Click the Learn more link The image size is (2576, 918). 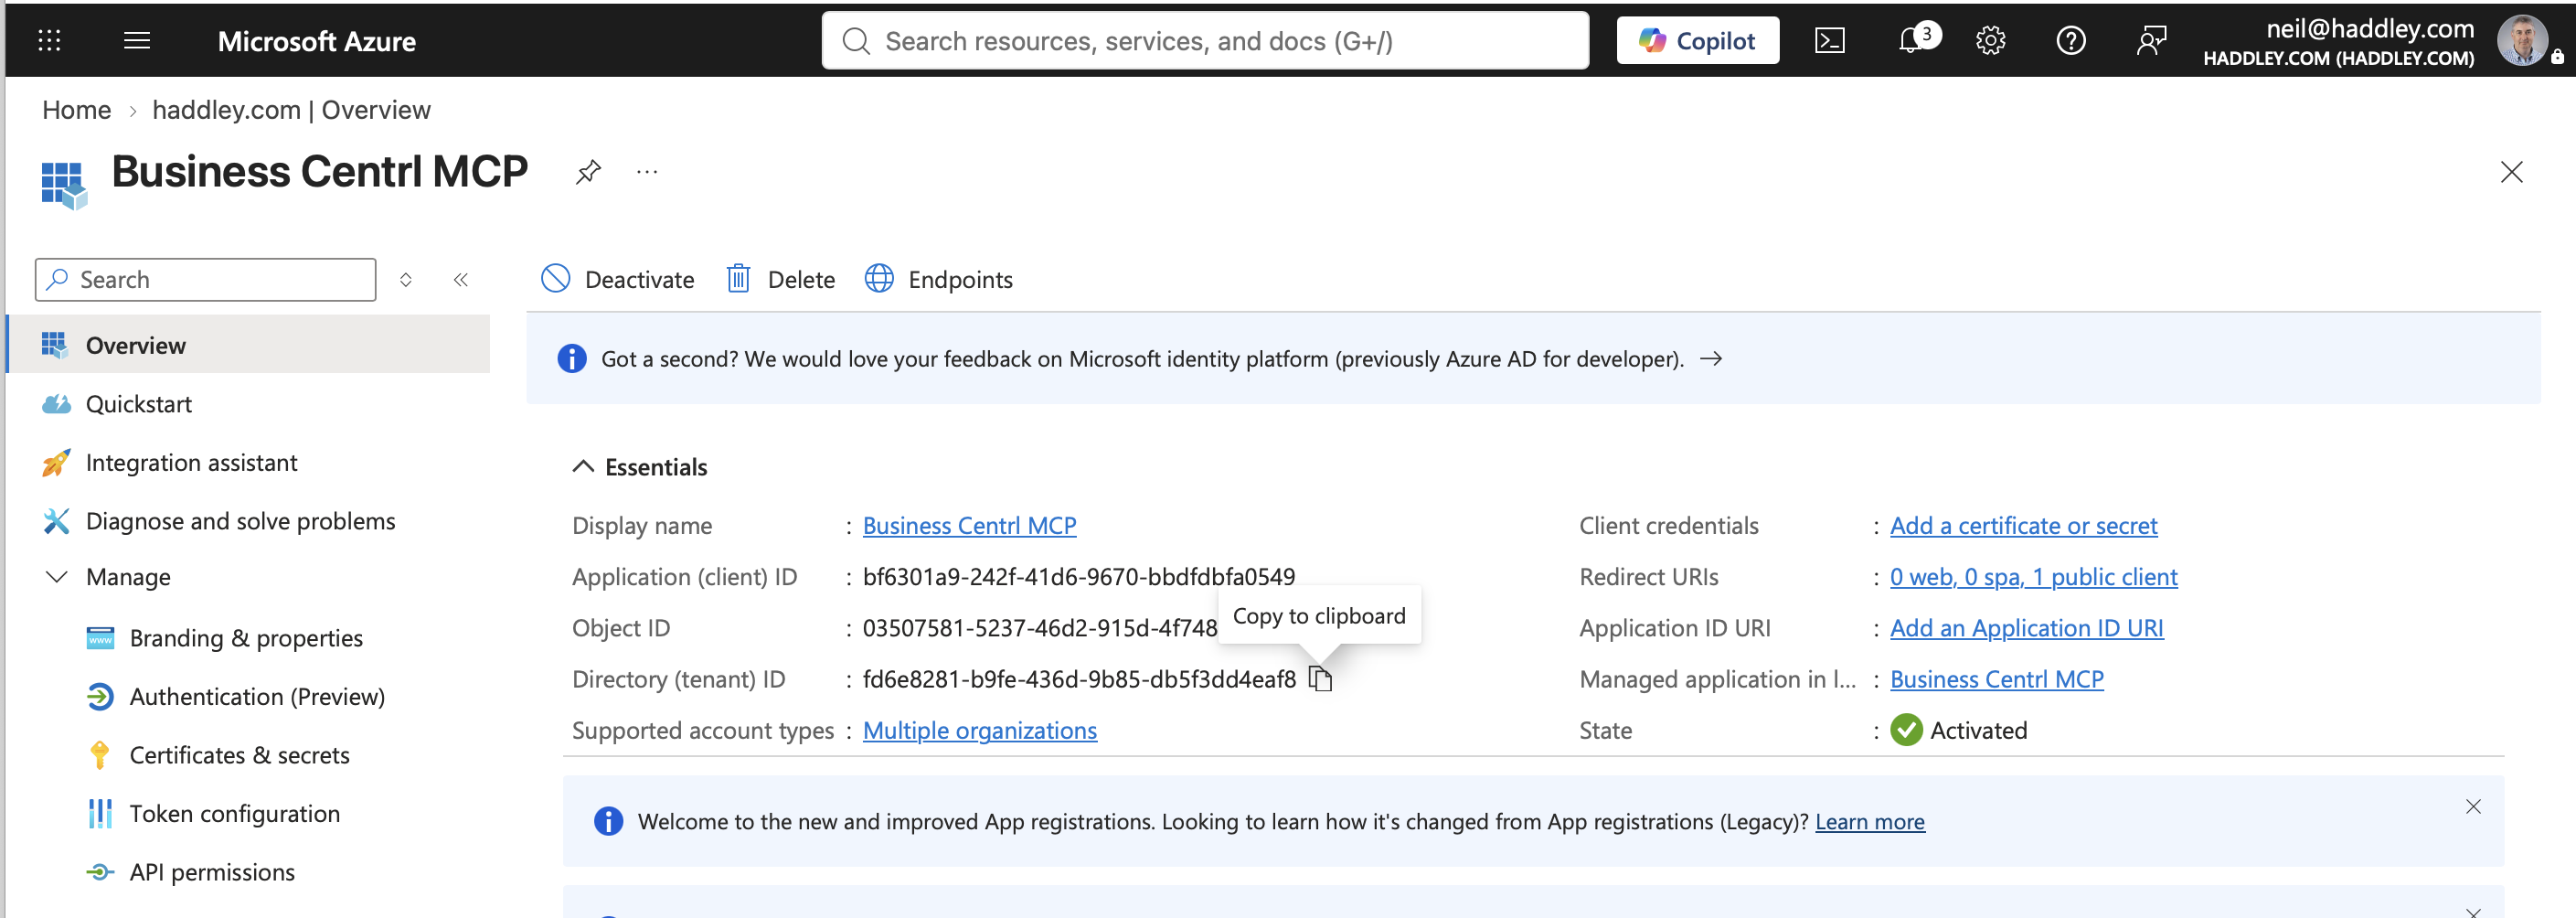1869,822
